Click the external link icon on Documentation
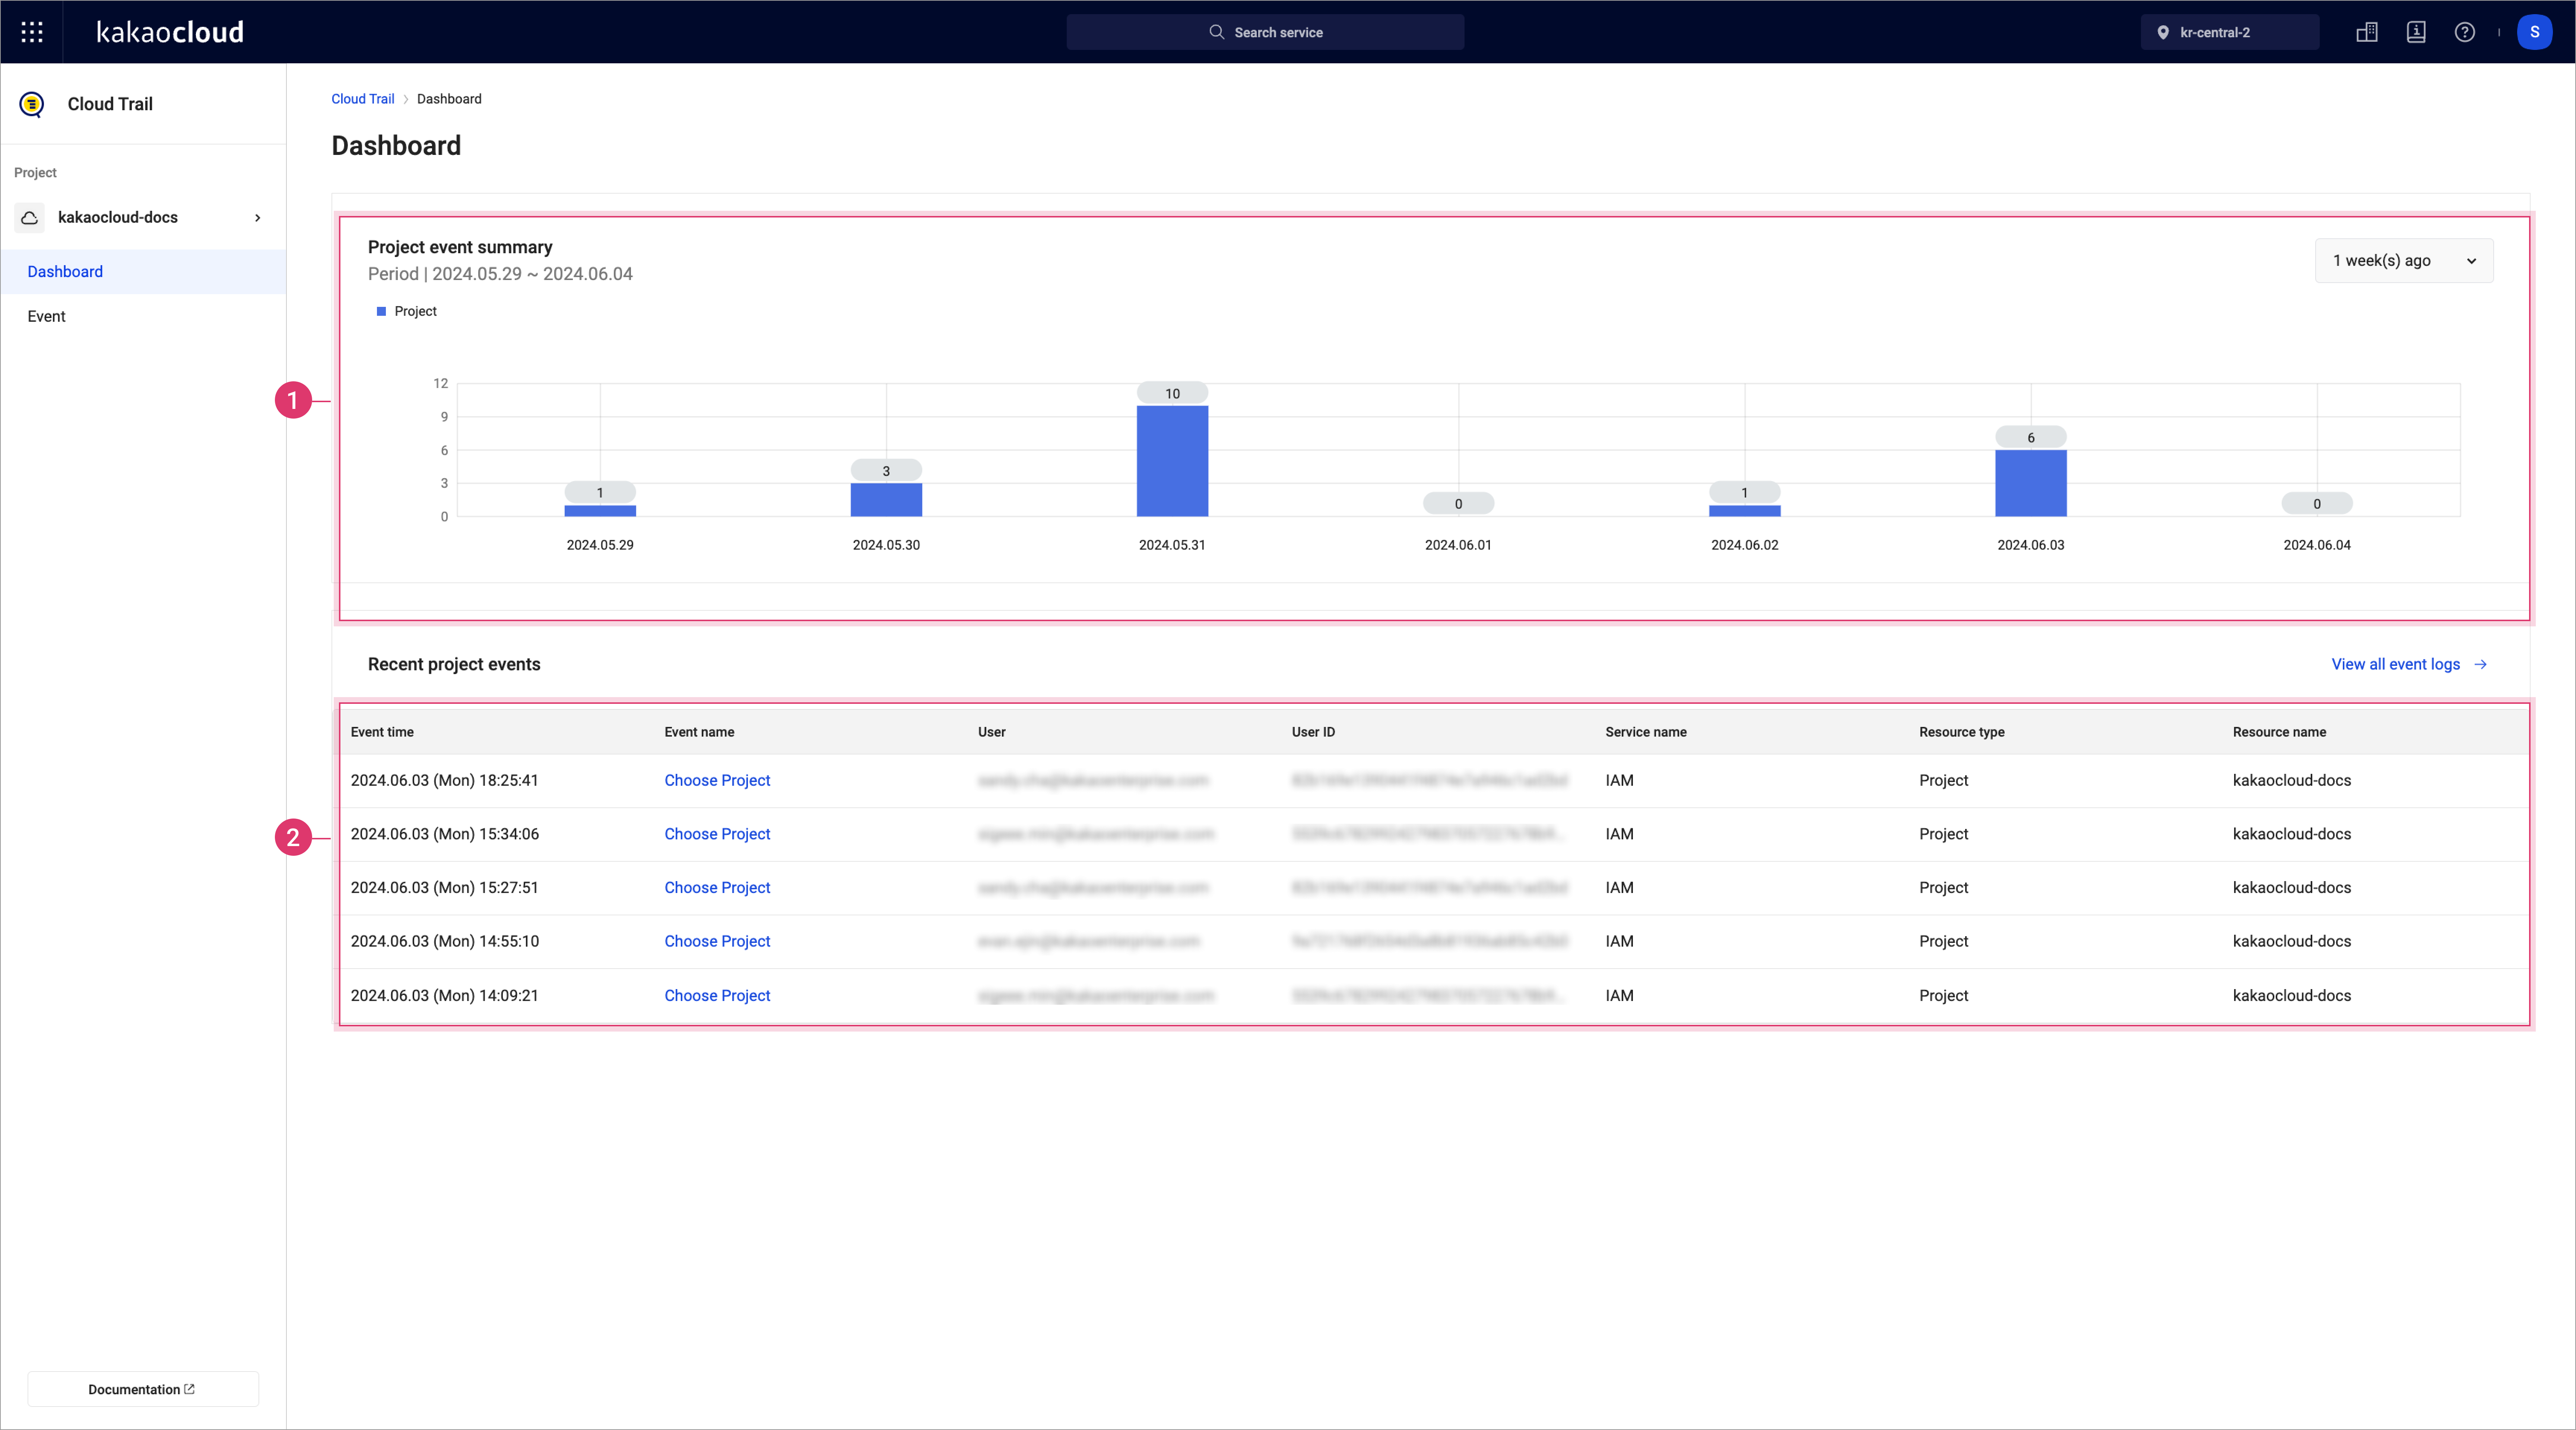2576x1430 pixels. point(189,1389)
